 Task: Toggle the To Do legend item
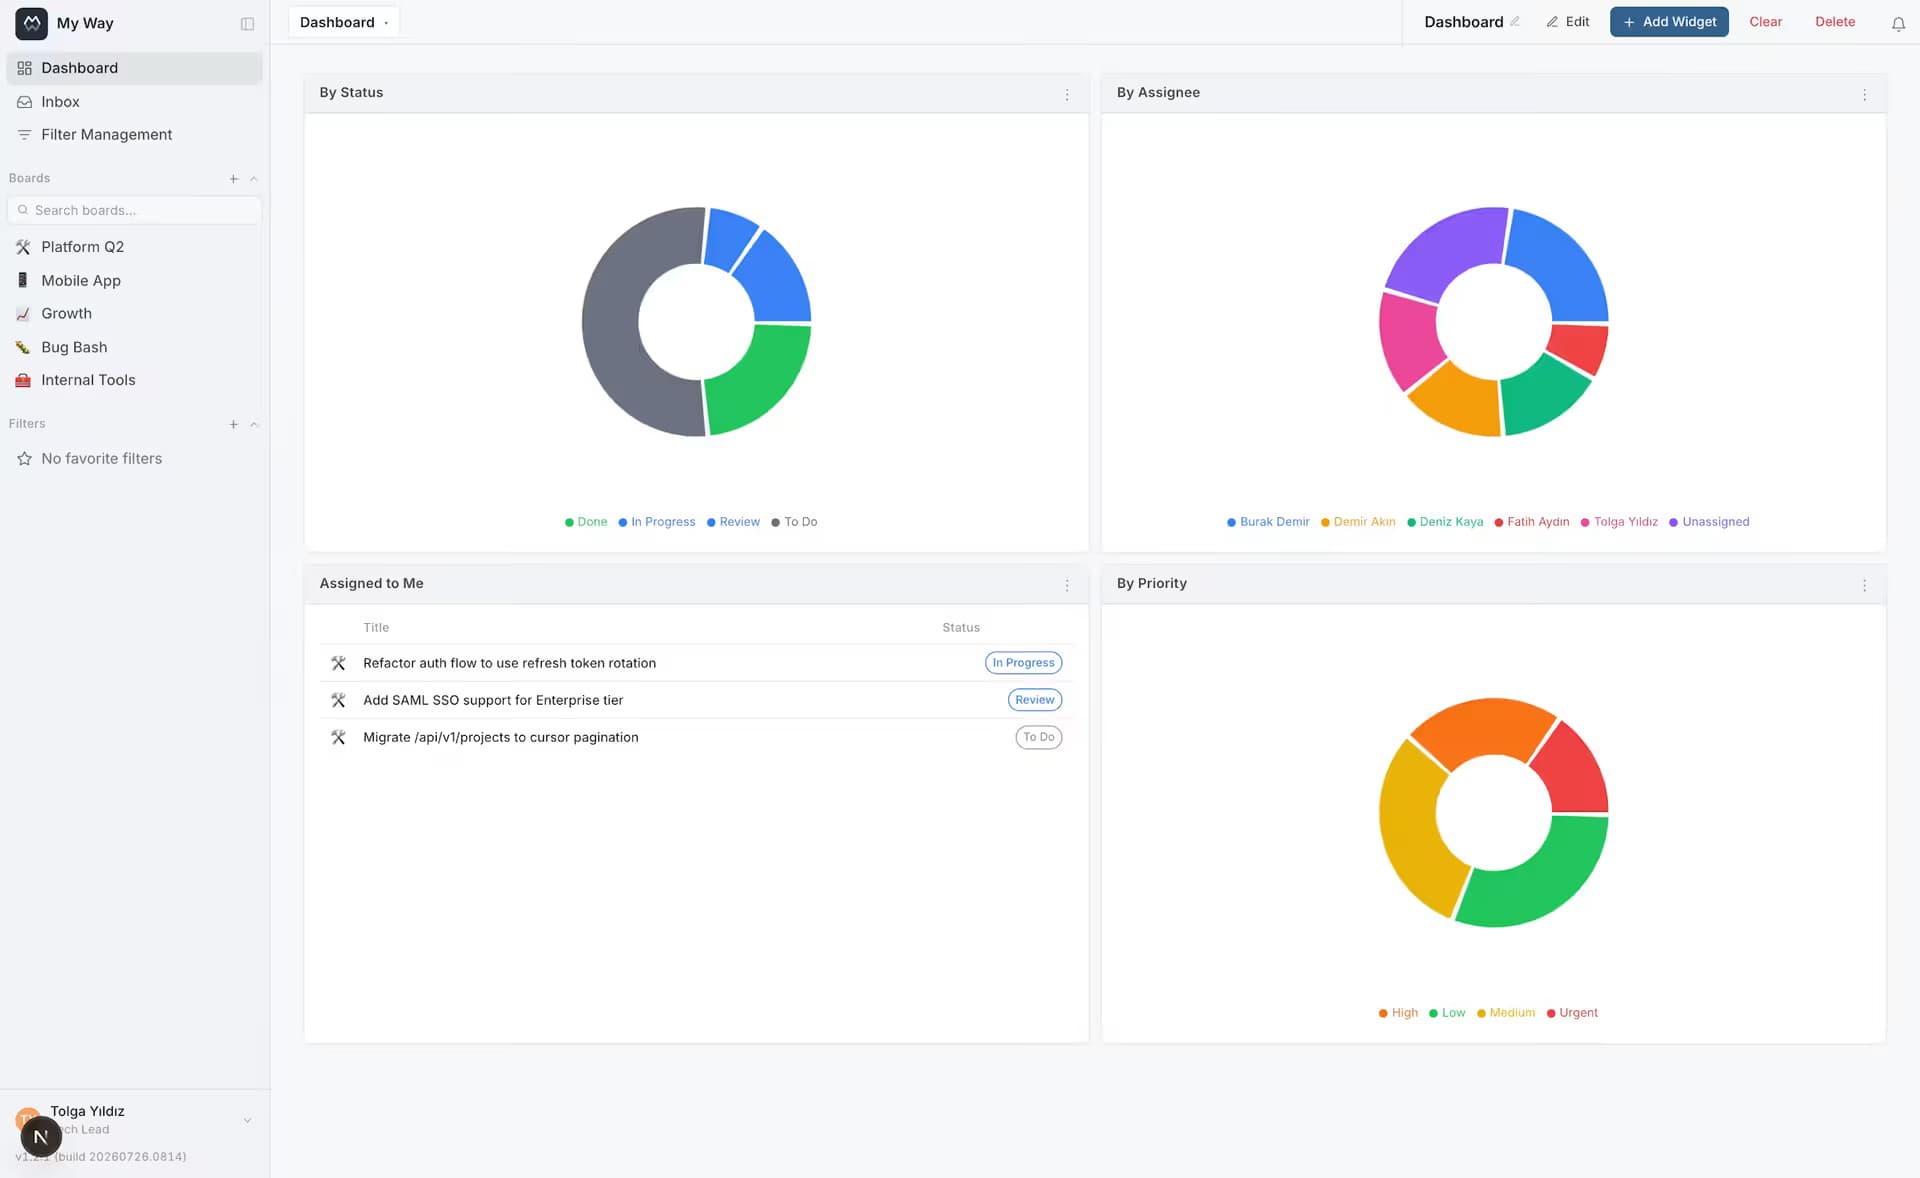point(794,522)
